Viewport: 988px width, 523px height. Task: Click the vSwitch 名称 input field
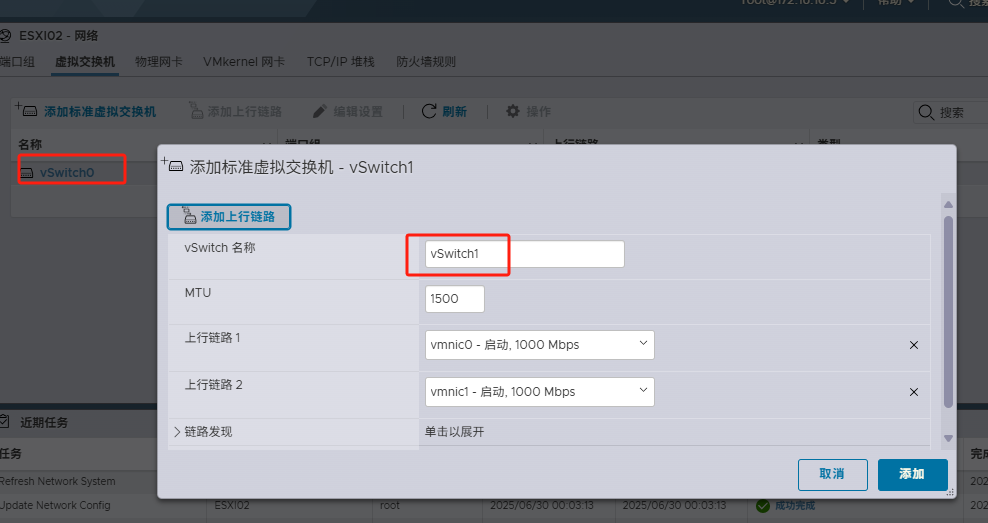524,254
